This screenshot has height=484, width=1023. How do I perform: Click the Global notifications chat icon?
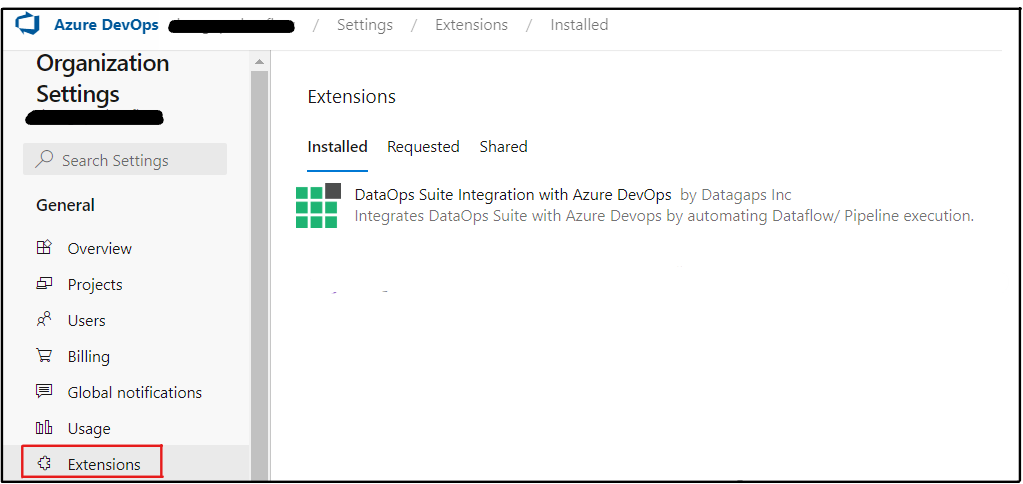click(x=44, y=392)
